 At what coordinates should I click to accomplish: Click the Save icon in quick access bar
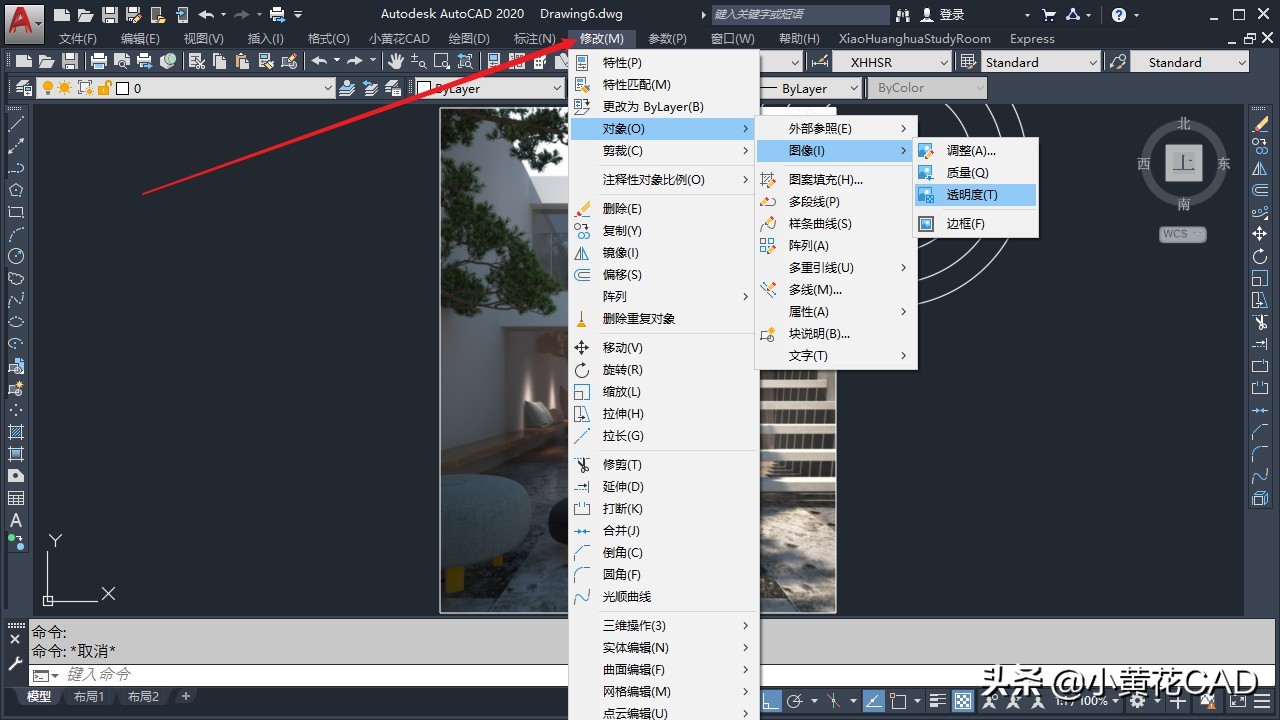(110, 14)
